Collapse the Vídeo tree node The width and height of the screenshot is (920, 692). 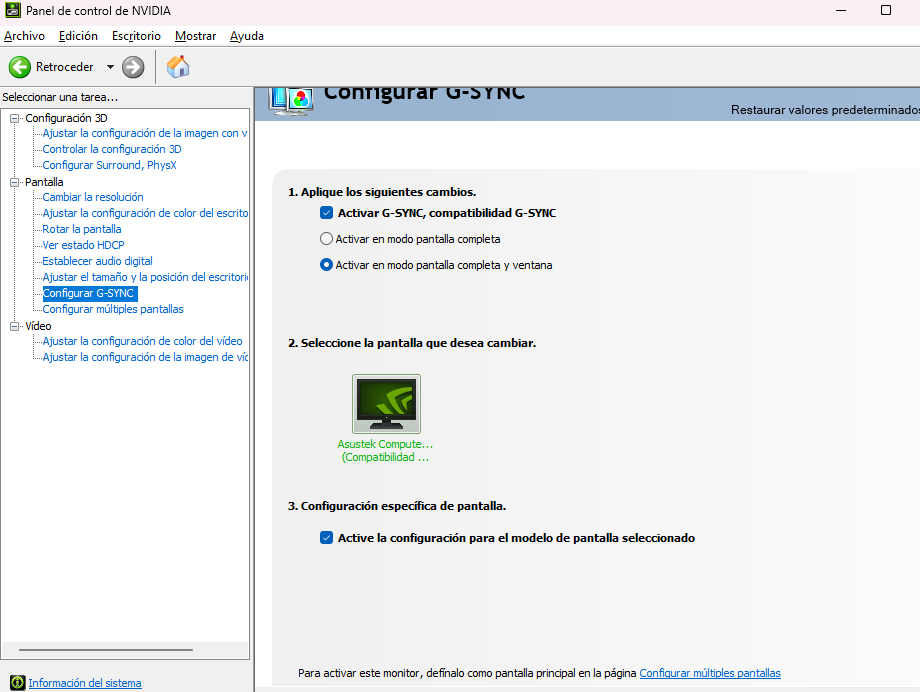coord(15,326)
